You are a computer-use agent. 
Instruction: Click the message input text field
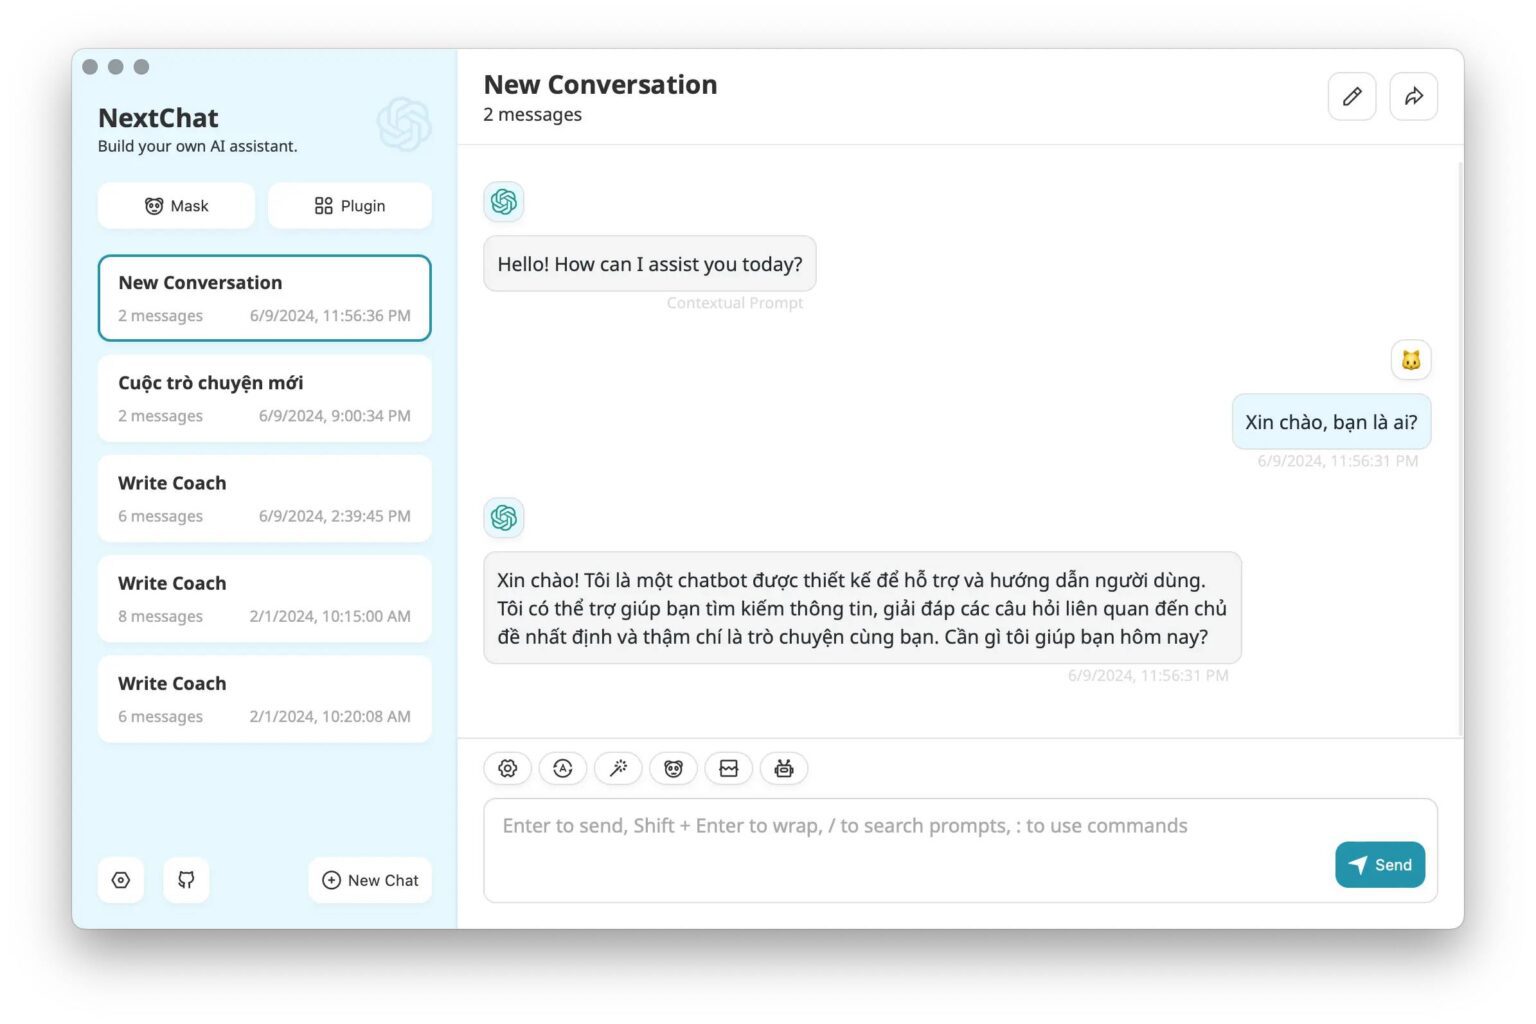900,850
